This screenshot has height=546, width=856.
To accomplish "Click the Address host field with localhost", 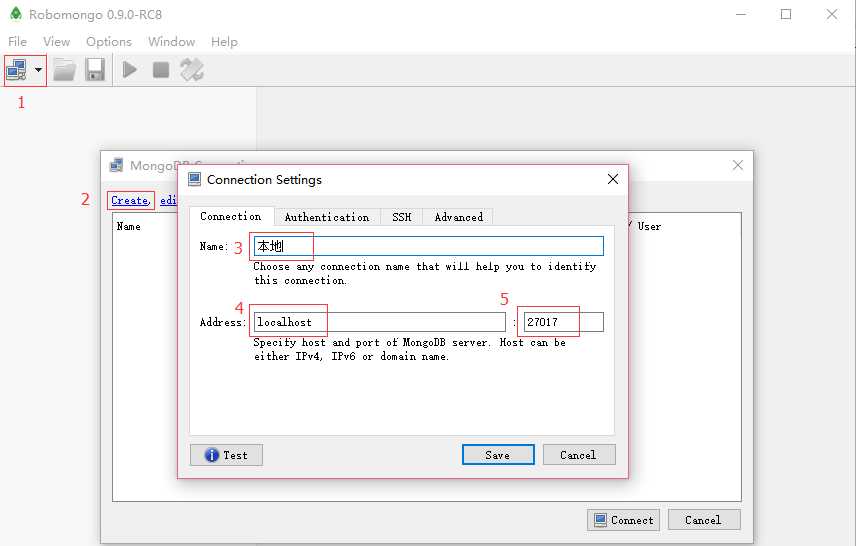I will coord(379,322).
